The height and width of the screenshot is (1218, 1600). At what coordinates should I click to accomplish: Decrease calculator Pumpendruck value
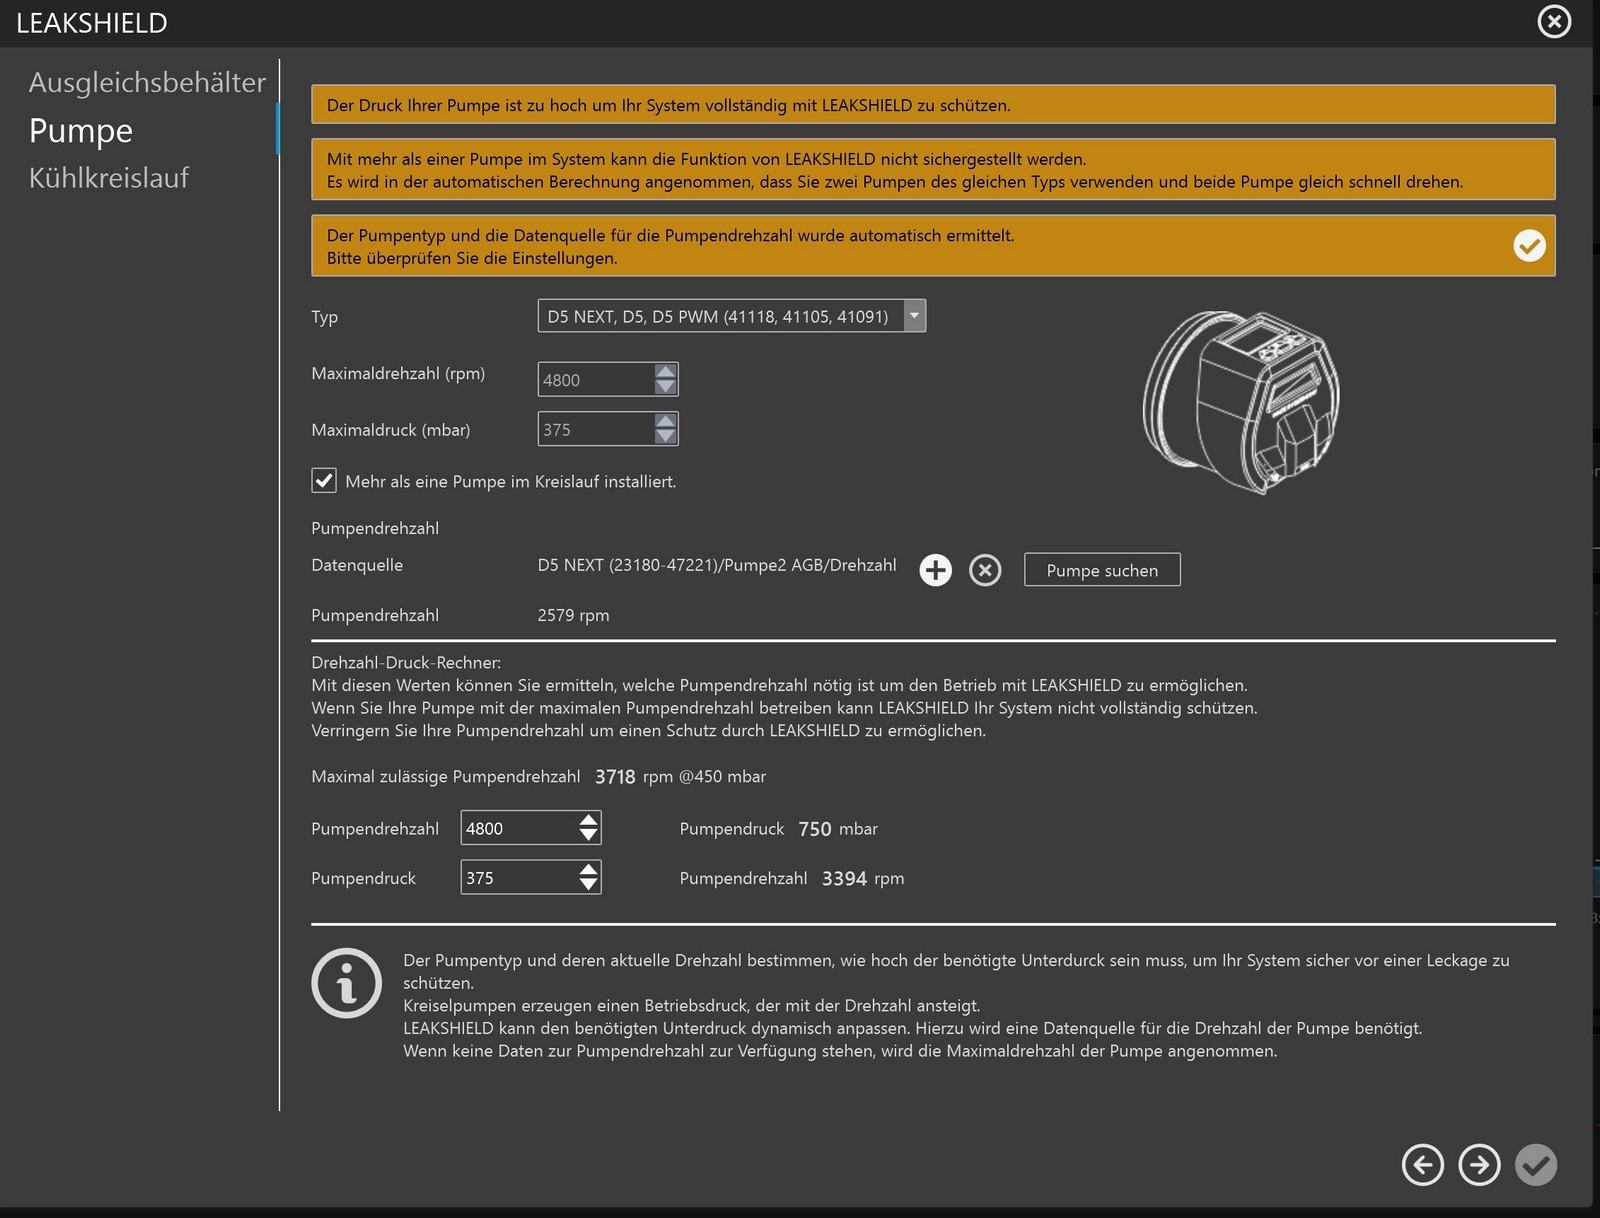pos(589,886)
